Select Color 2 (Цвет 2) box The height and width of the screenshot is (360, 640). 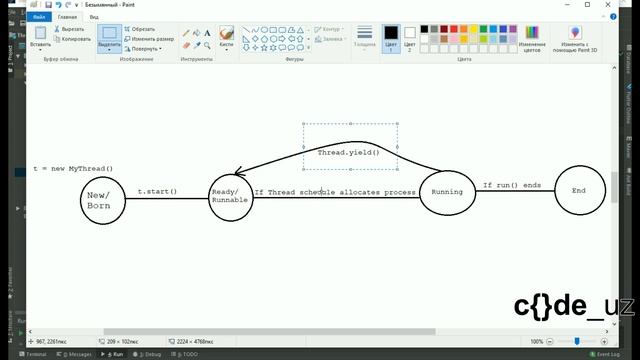(409, 39)
